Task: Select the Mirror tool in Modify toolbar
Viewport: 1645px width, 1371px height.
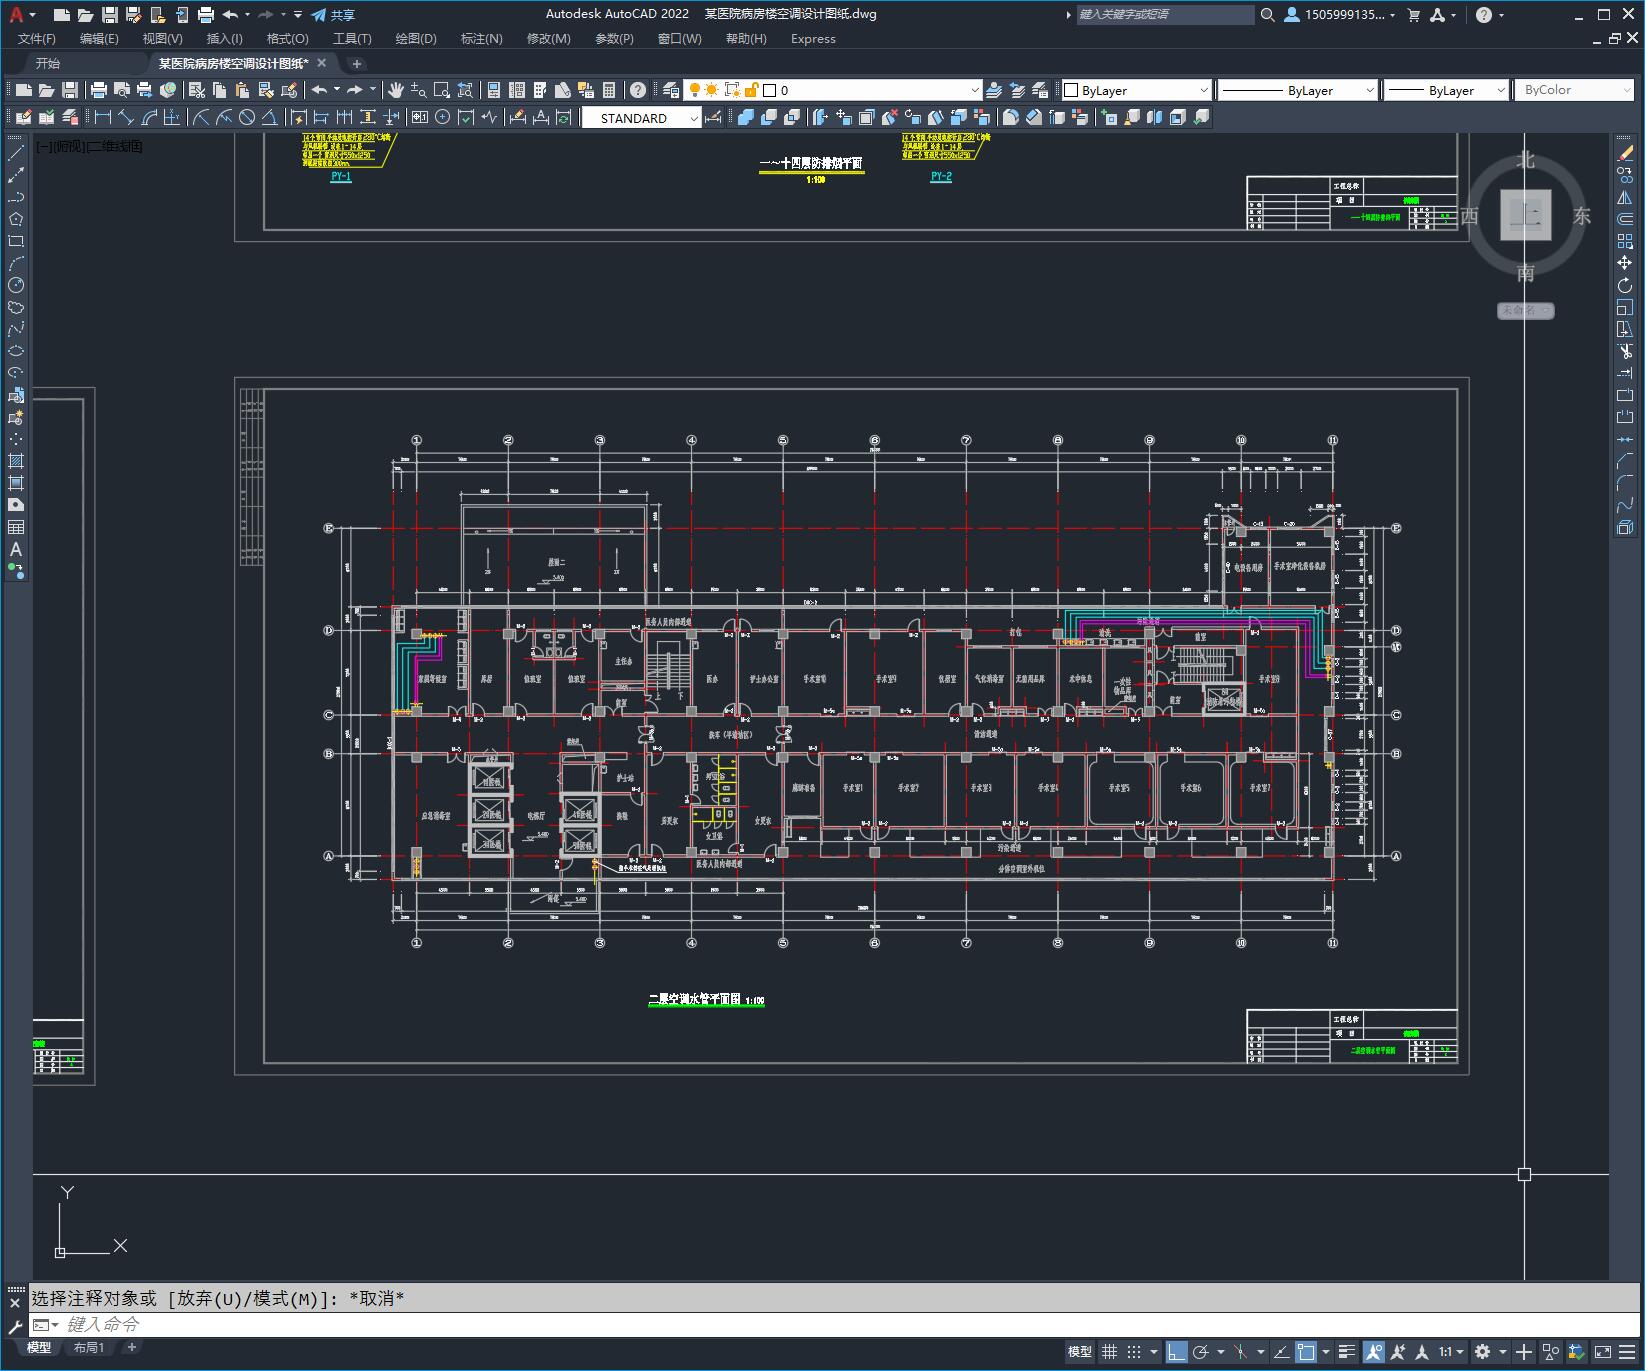Action: point(1625,197)
